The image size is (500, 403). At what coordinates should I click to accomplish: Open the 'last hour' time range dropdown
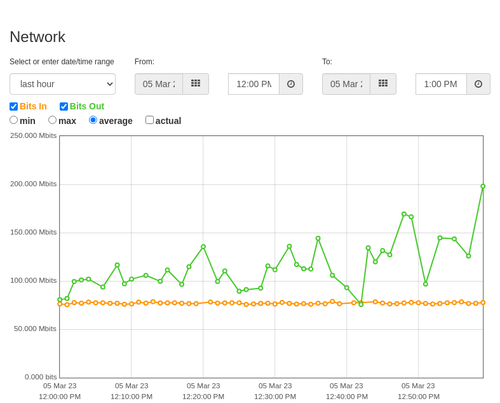tap(63, 84)
